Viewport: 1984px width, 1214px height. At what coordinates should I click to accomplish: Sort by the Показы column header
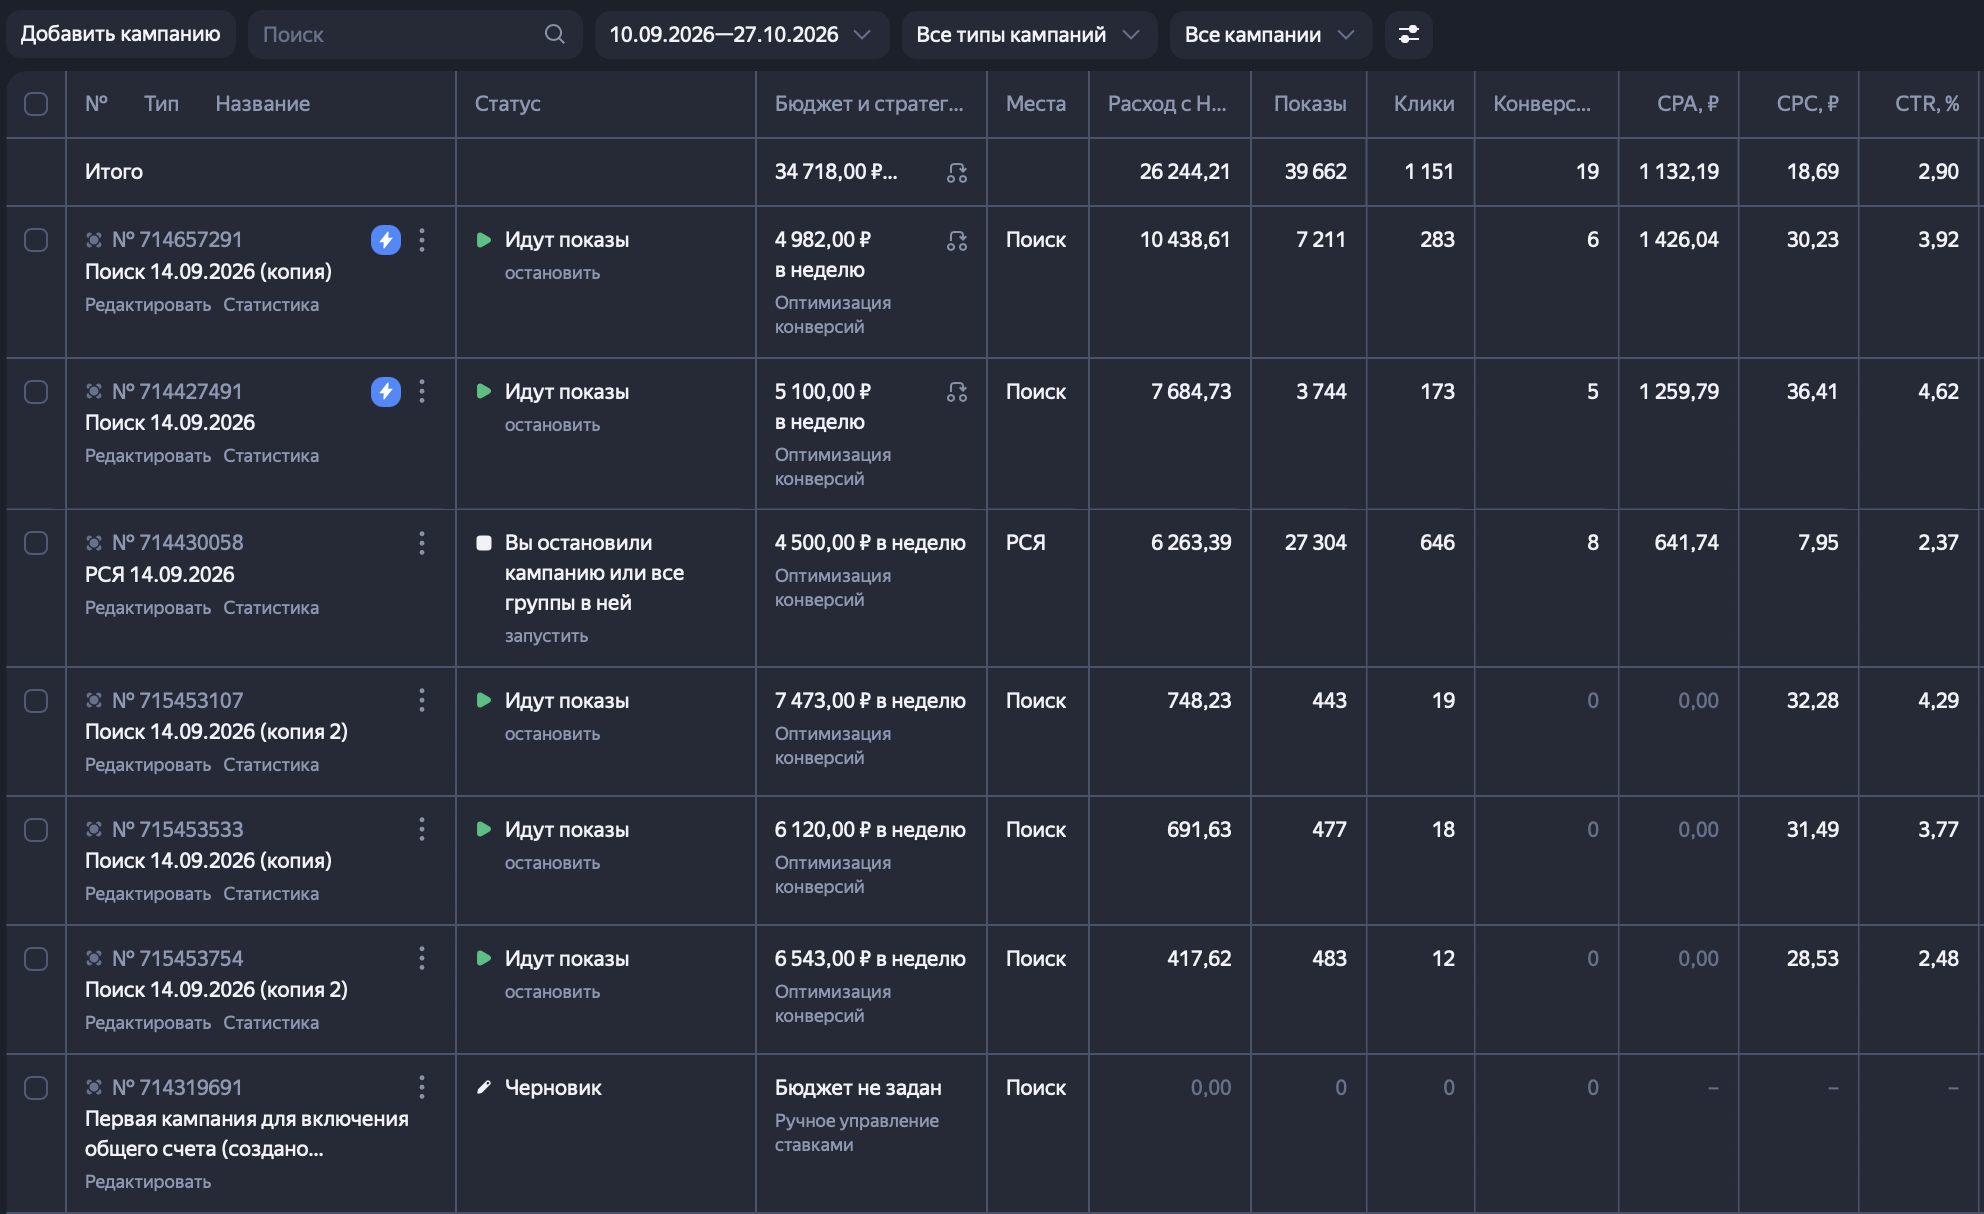(x=1310, y=104)
